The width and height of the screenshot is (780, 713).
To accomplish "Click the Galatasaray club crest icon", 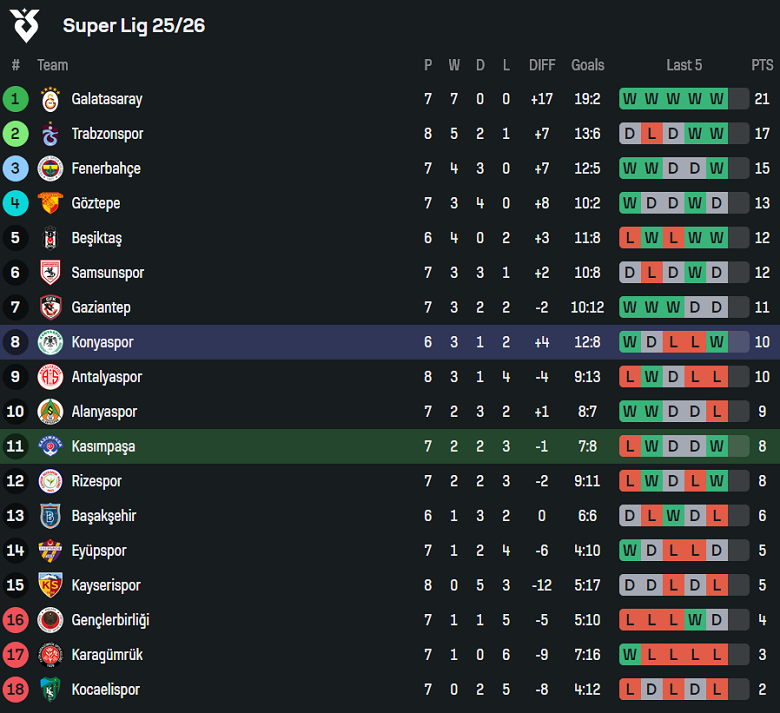I will (x=50, y=99).
